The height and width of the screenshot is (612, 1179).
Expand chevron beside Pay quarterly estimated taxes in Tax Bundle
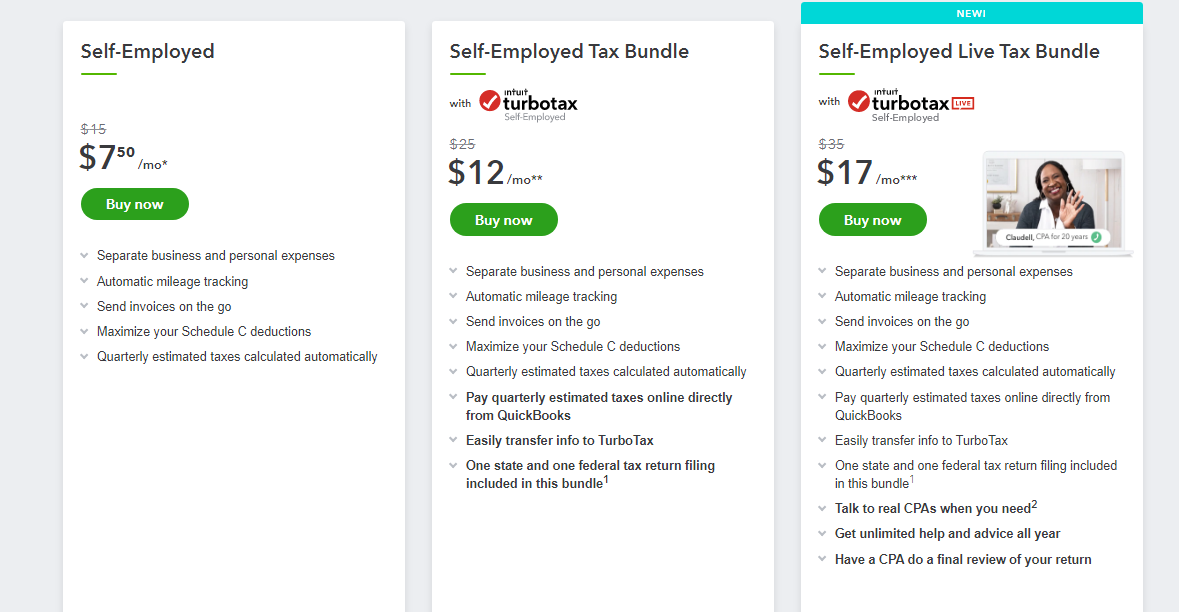[453, 396]
